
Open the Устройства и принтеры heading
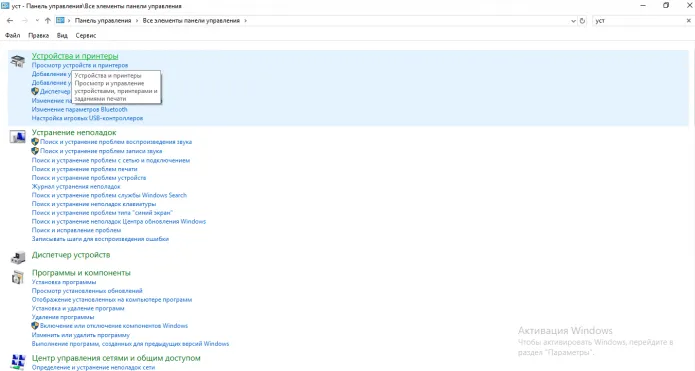pyautogui.click(x=75, y=56)
